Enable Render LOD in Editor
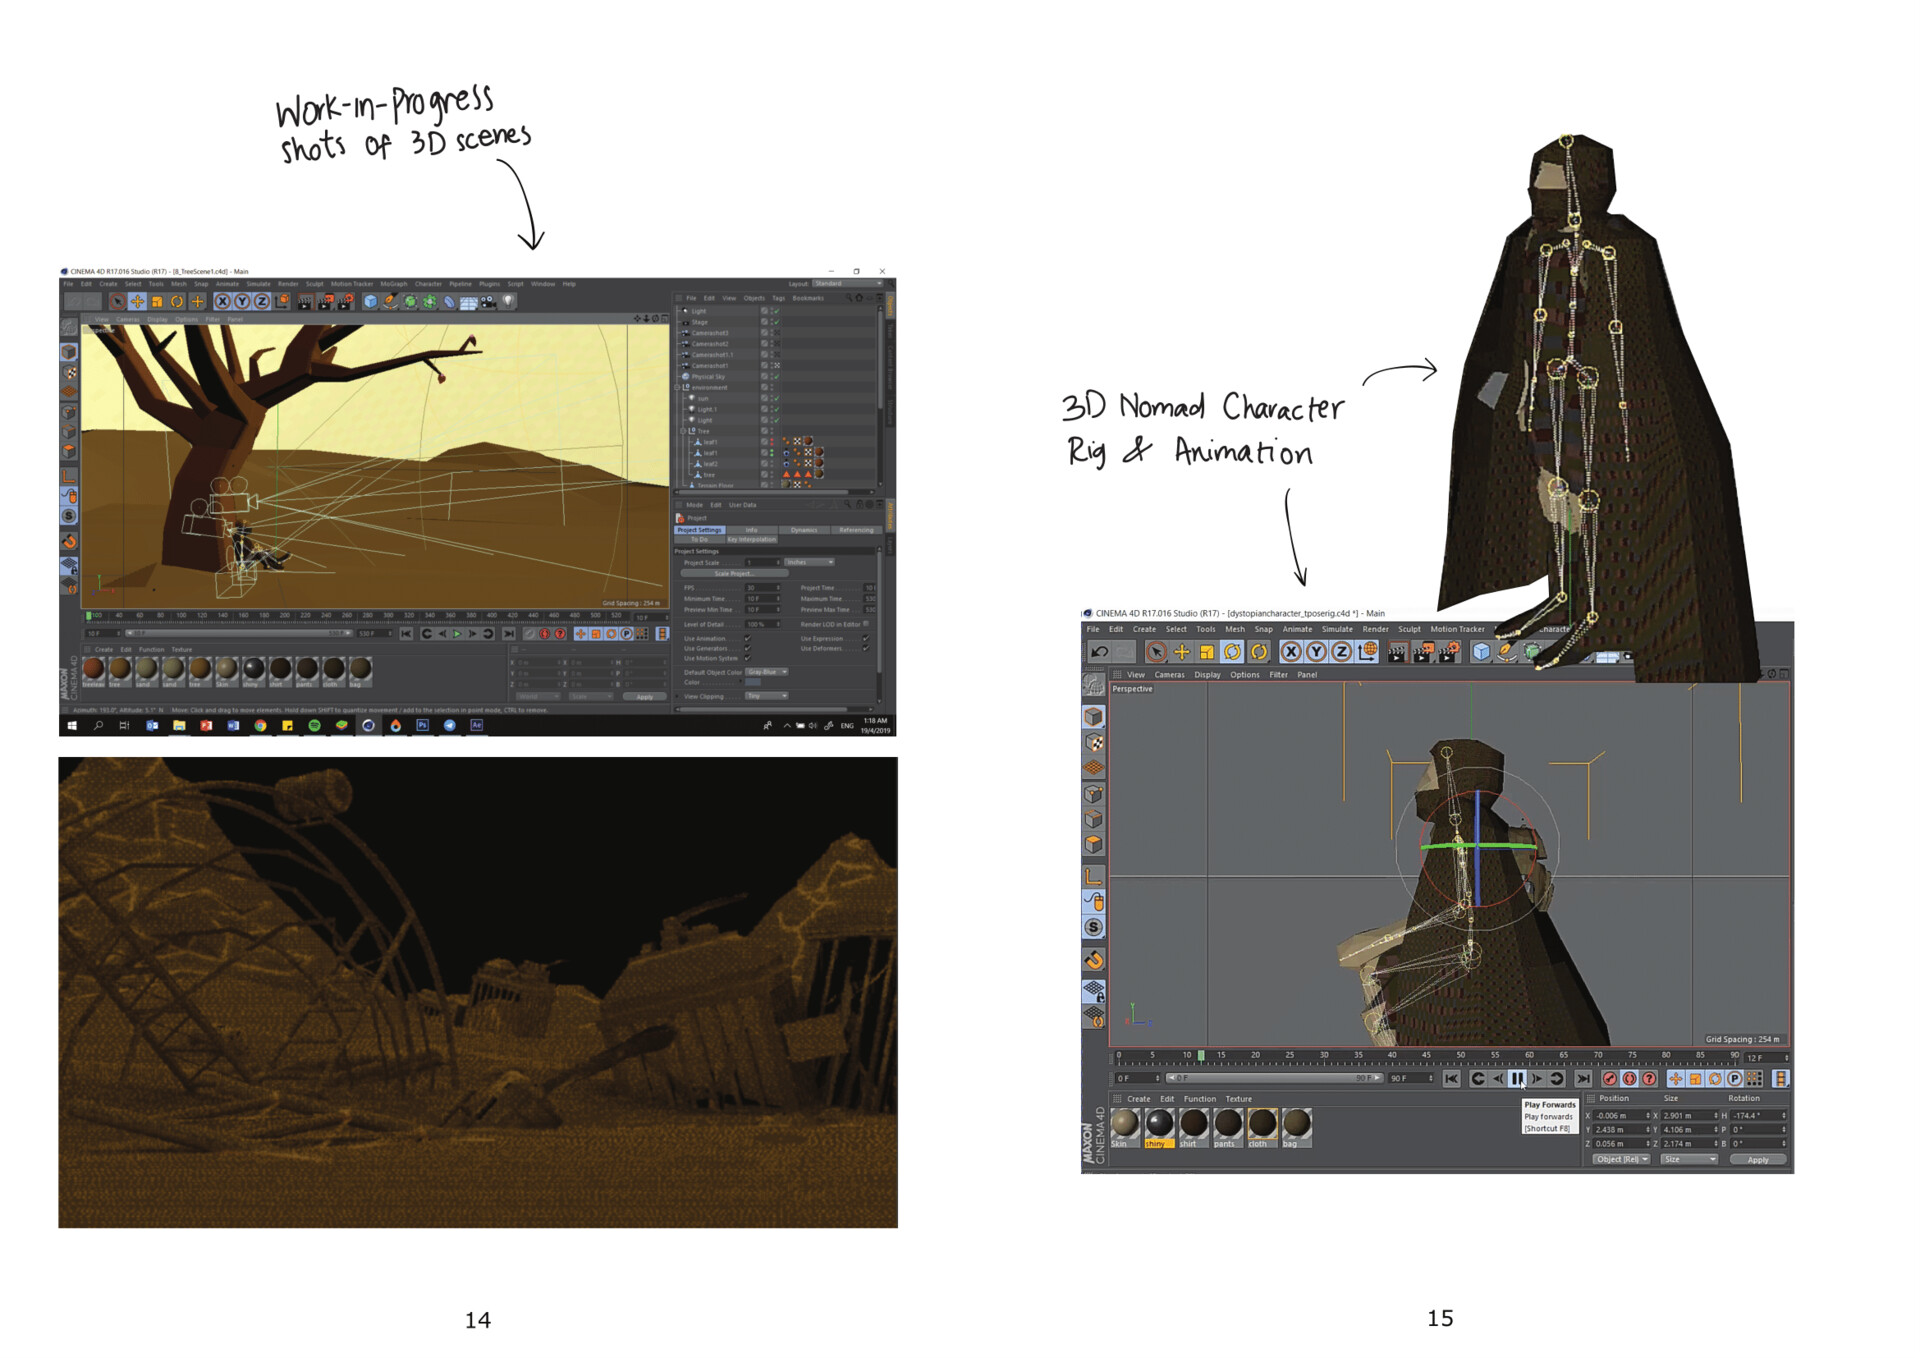The width and height of the screenshot is (1920, 1358). click(x=866, y=624)
